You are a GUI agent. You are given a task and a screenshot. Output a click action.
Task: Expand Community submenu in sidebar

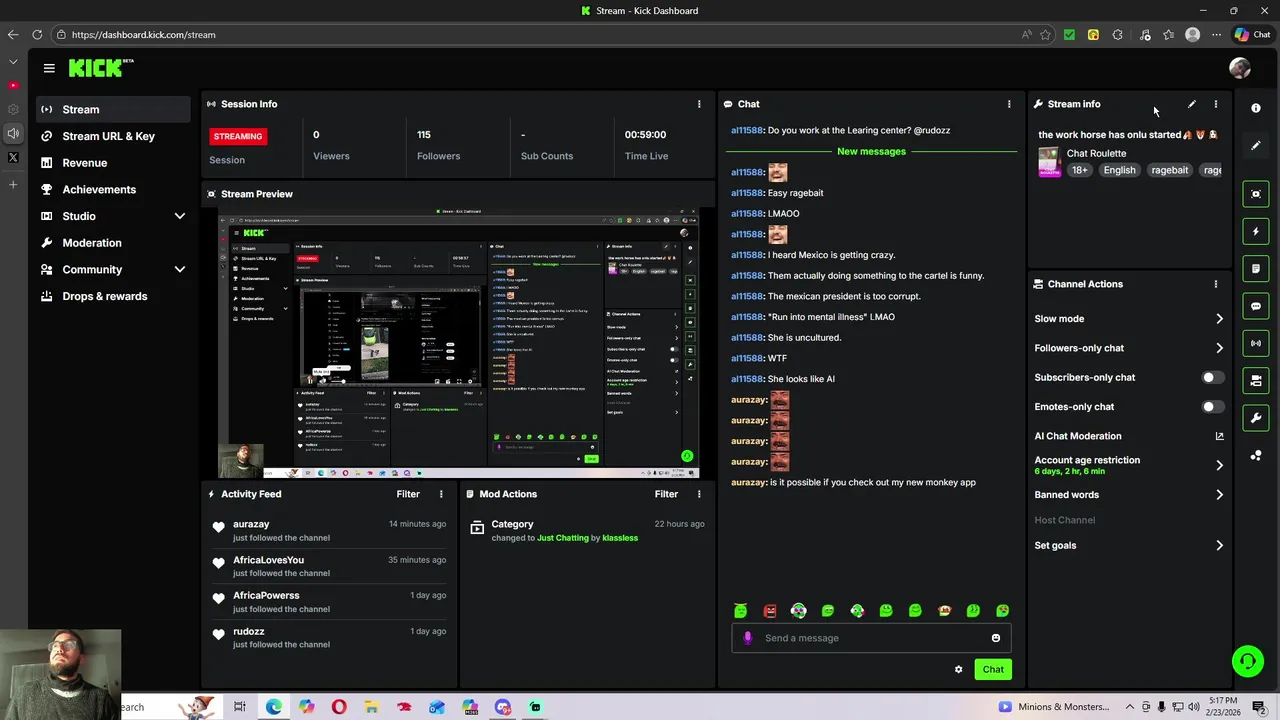180,269
